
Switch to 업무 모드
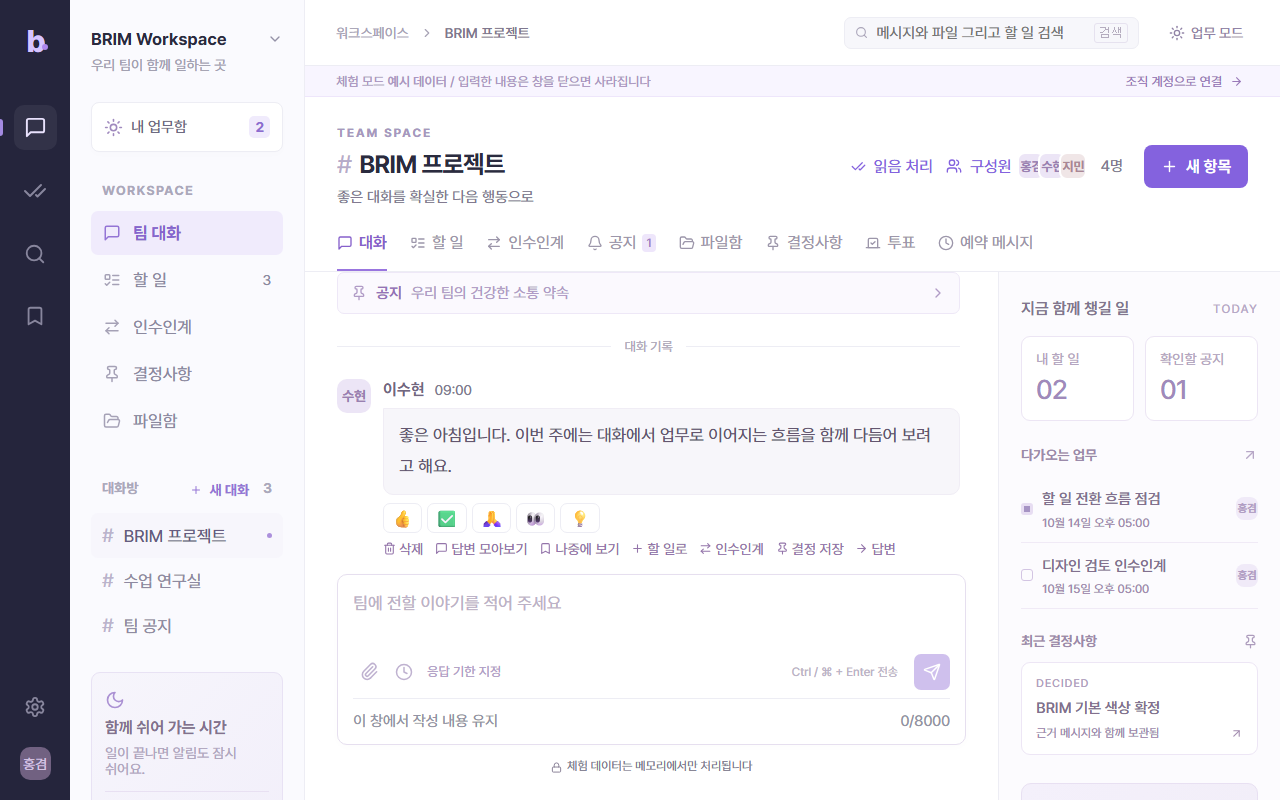coord(1206,33)
